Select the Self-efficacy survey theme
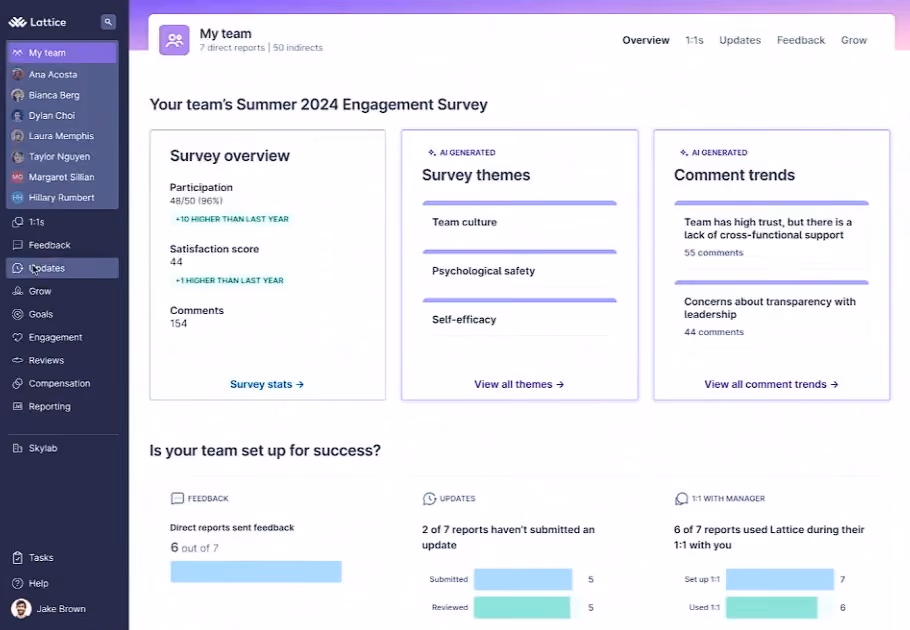This screenshot has height=630, width=910. click(x=519, y=320)
